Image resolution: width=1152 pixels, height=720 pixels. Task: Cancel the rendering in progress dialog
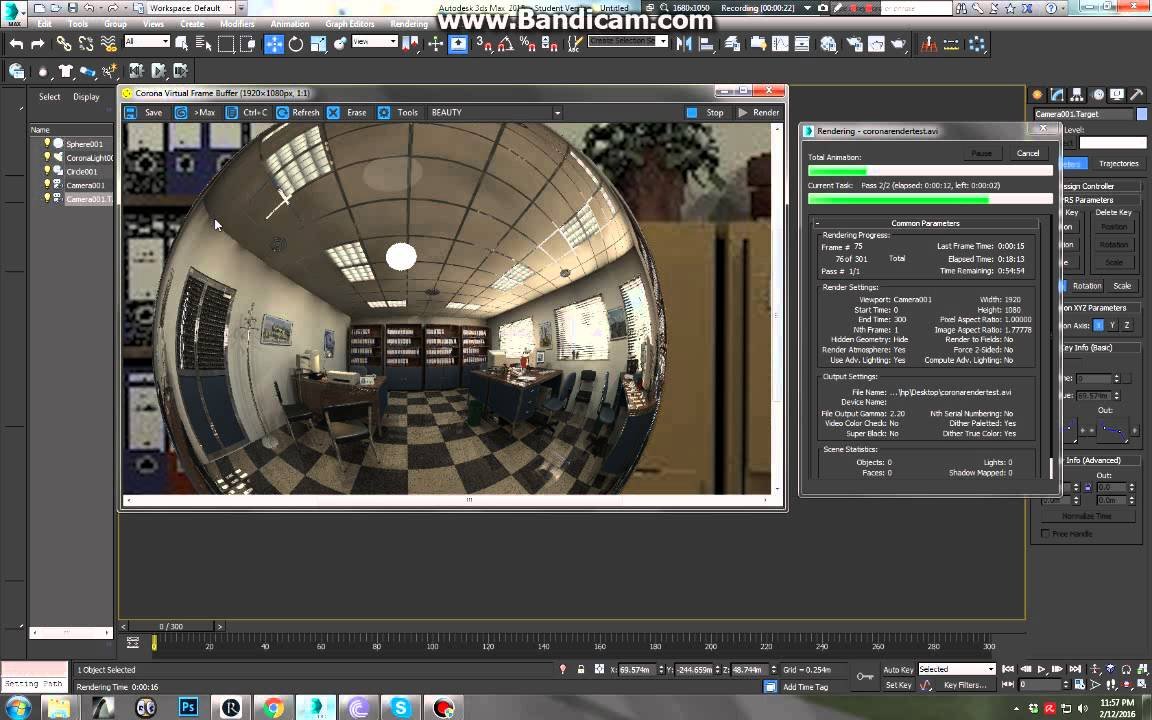pos(1027,153)
